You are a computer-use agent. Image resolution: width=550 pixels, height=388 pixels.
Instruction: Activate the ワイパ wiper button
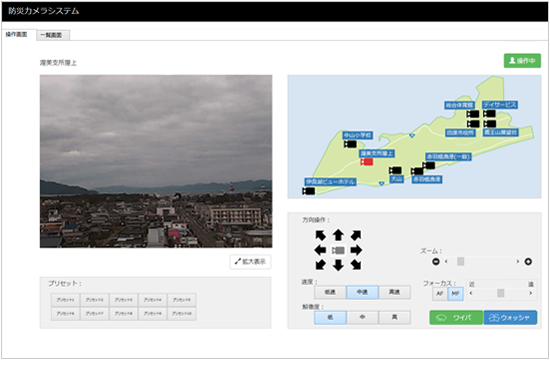point(456,317)
